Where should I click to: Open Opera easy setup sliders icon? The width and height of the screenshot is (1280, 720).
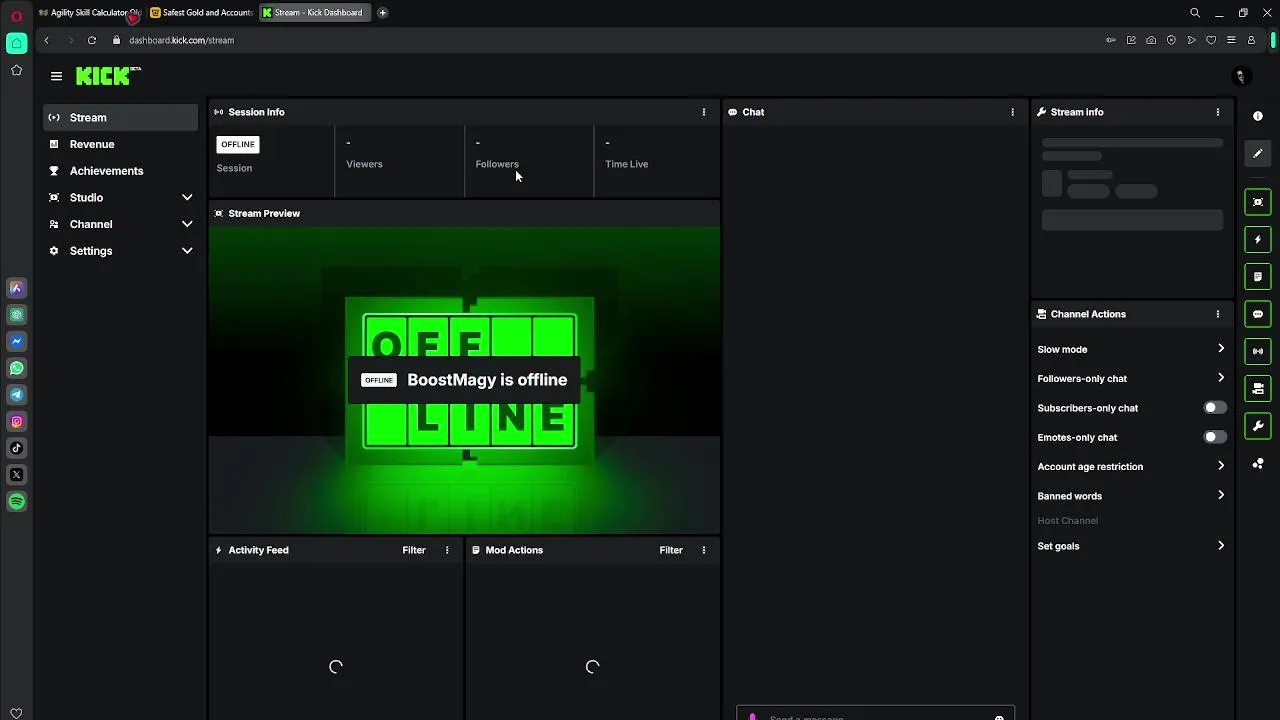point(1231,40)
